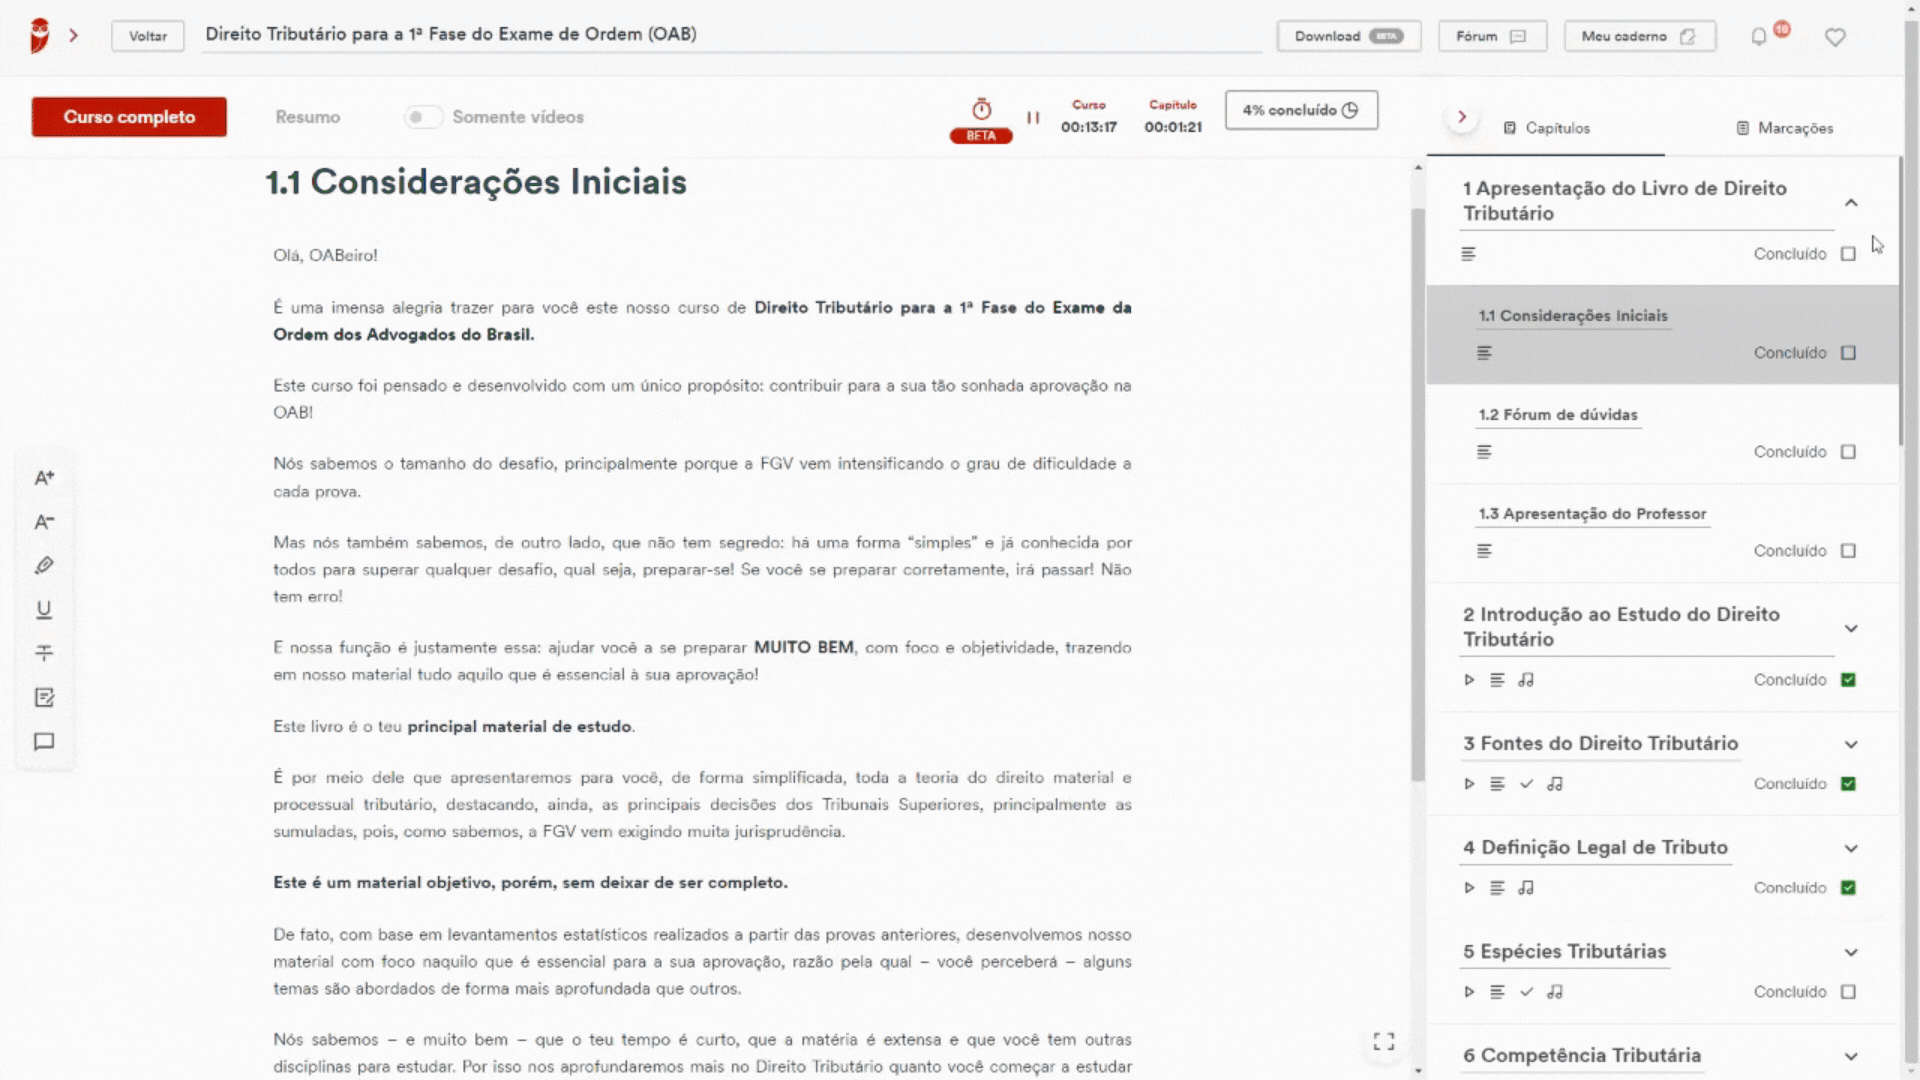Screen dimensions: 1920x1080
Task: Collapse chapter 1 Apresentação do Livro
Action: point(1851,203)
